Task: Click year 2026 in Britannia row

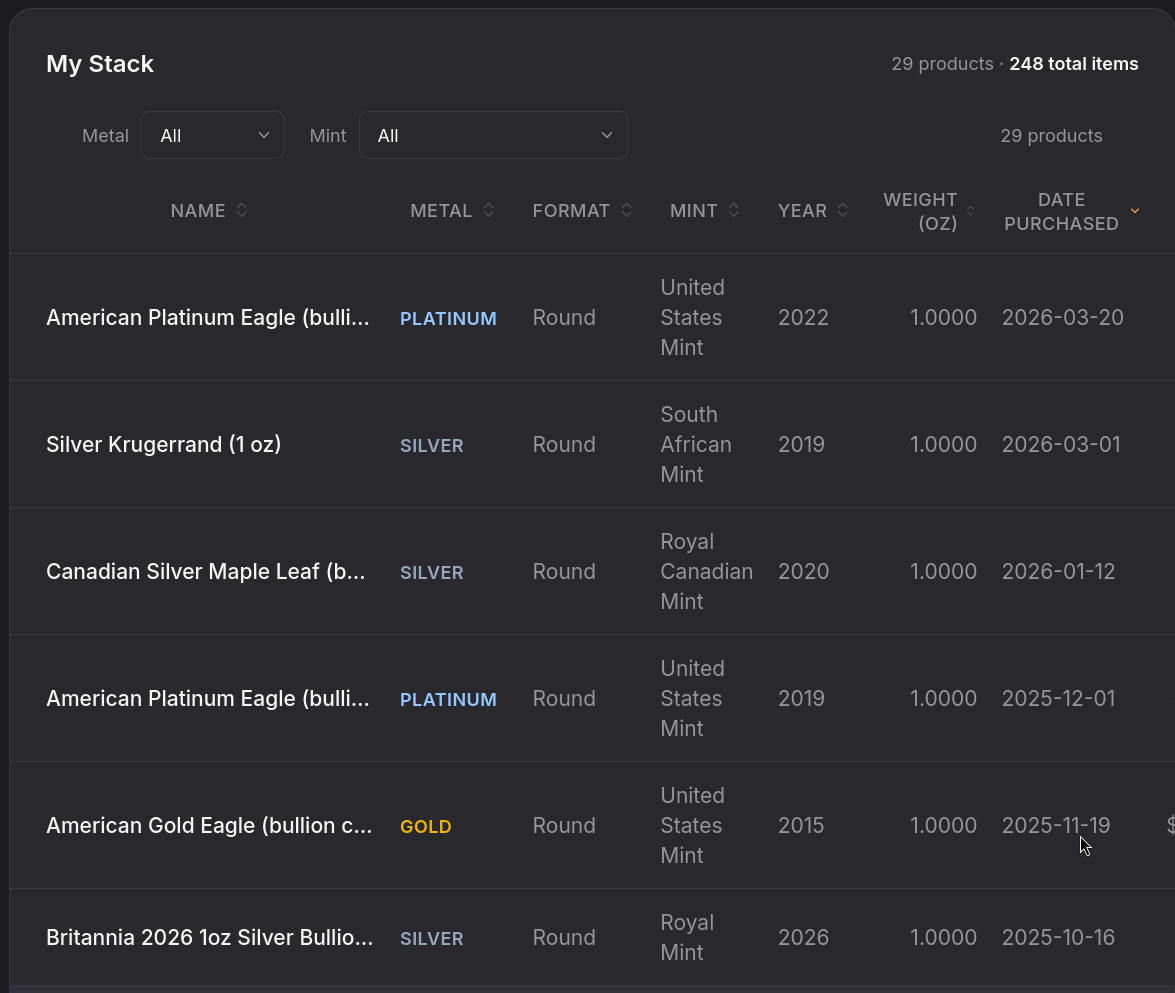Action: [x=803, y=938]
